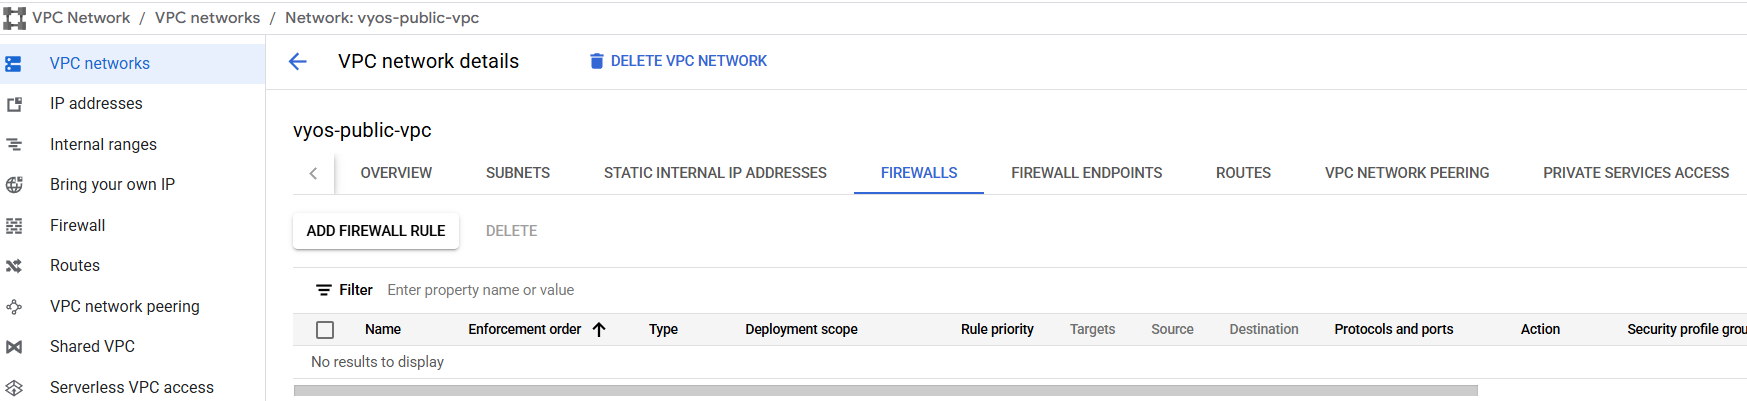Click the IP addresses sidebar icon
The width and height of the screenshot is (1747, 401).
(x=14, y=104)
